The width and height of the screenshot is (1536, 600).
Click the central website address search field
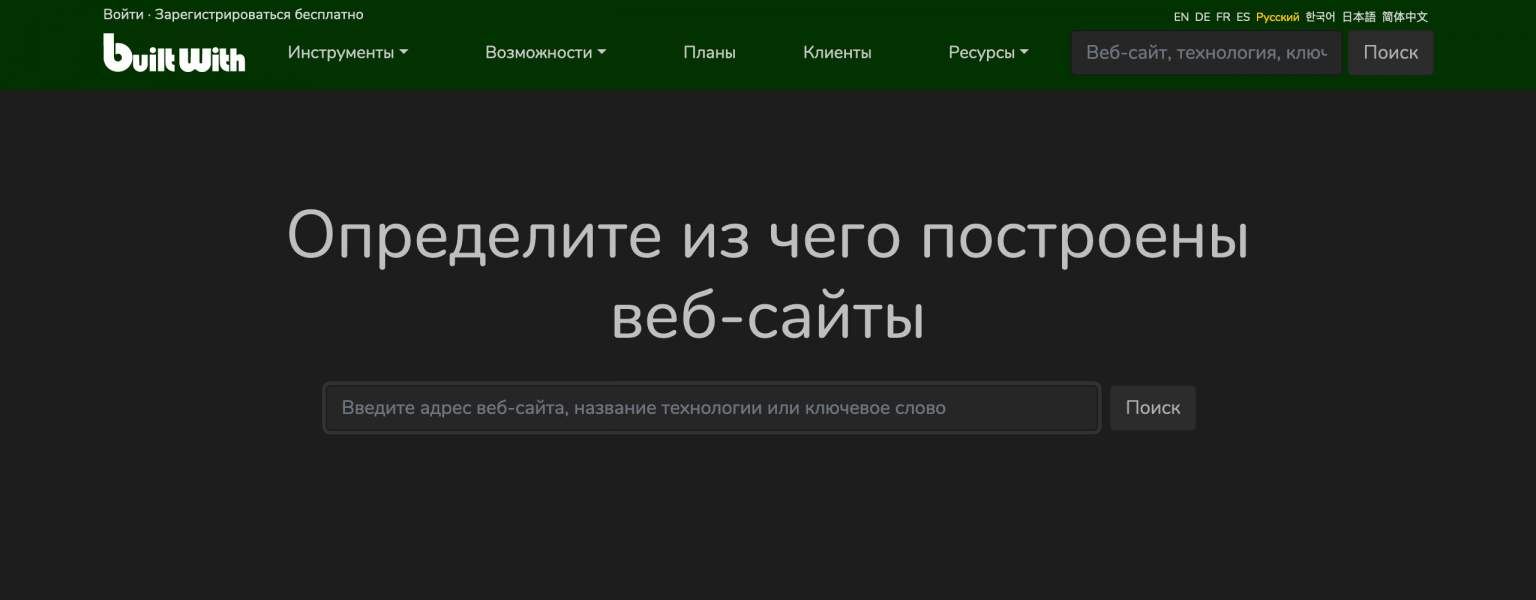(x=710, y=407)
